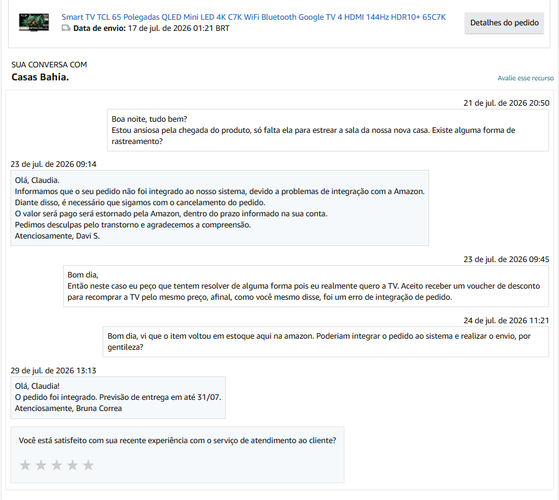Select Bruna Correa's message about order integration
Viewport: 559px width, 500px height.
point(118,397)
